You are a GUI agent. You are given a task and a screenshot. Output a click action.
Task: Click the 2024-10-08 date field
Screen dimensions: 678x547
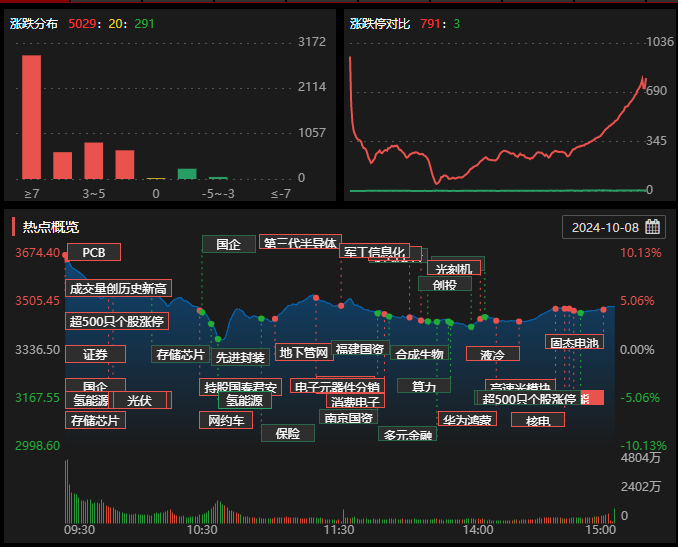[614, 227]
